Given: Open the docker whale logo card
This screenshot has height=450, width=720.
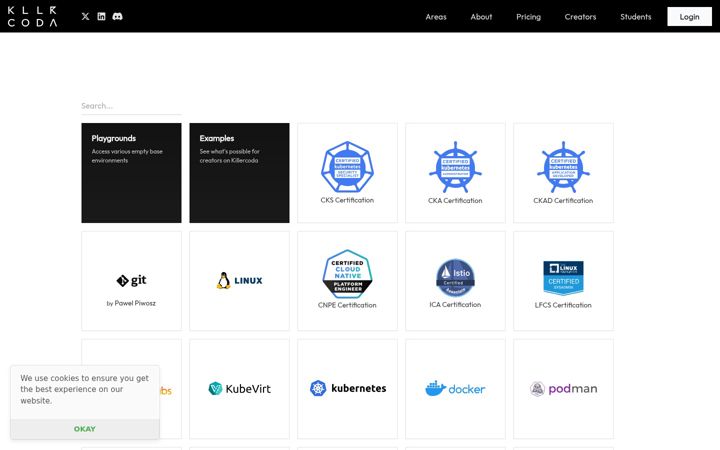Looking at the screenshot, I should coord(455,388).
